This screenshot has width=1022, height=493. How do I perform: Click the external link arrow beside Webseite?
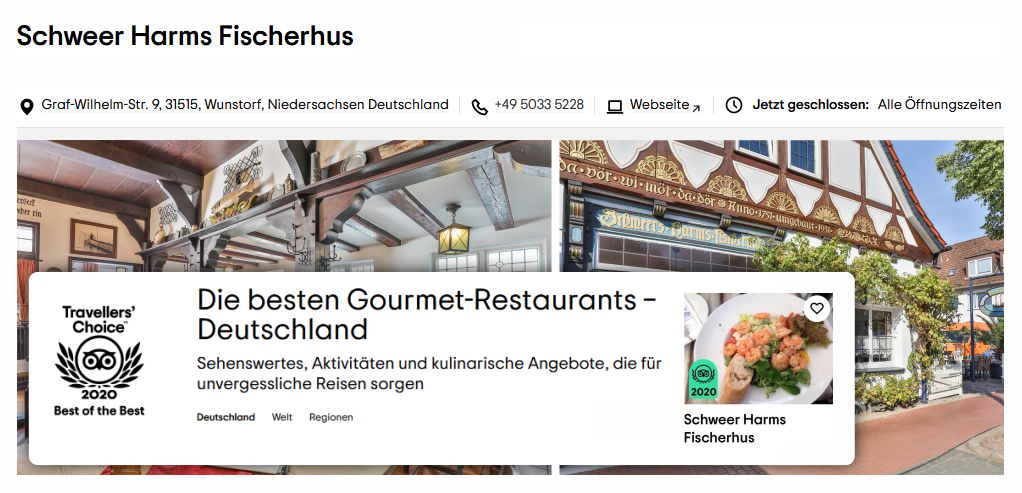(696, 108)
